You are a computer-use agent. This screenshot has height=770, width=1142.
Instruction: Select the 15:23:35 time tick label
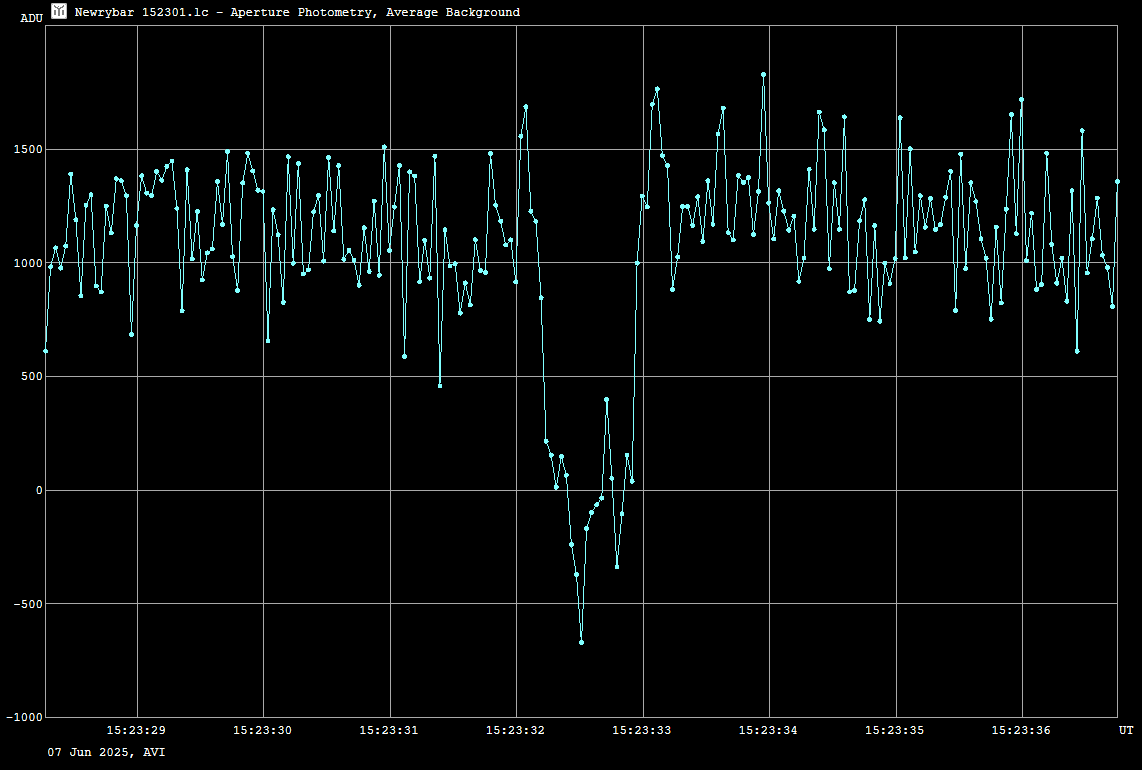[895, 731]
